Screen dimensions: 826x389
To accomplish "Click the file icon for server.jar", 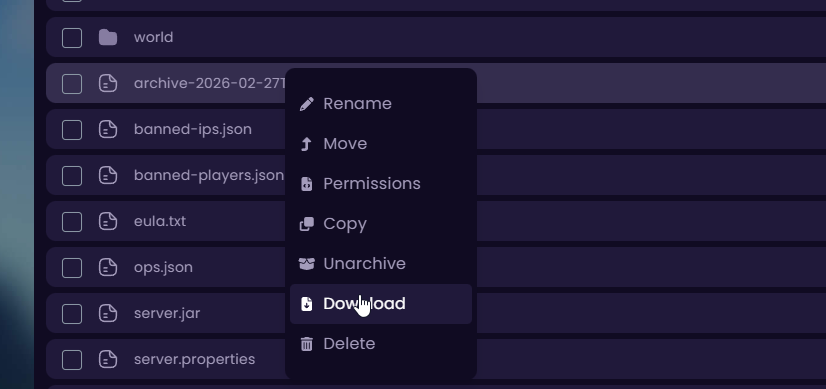I will click(x=108, y=313).
